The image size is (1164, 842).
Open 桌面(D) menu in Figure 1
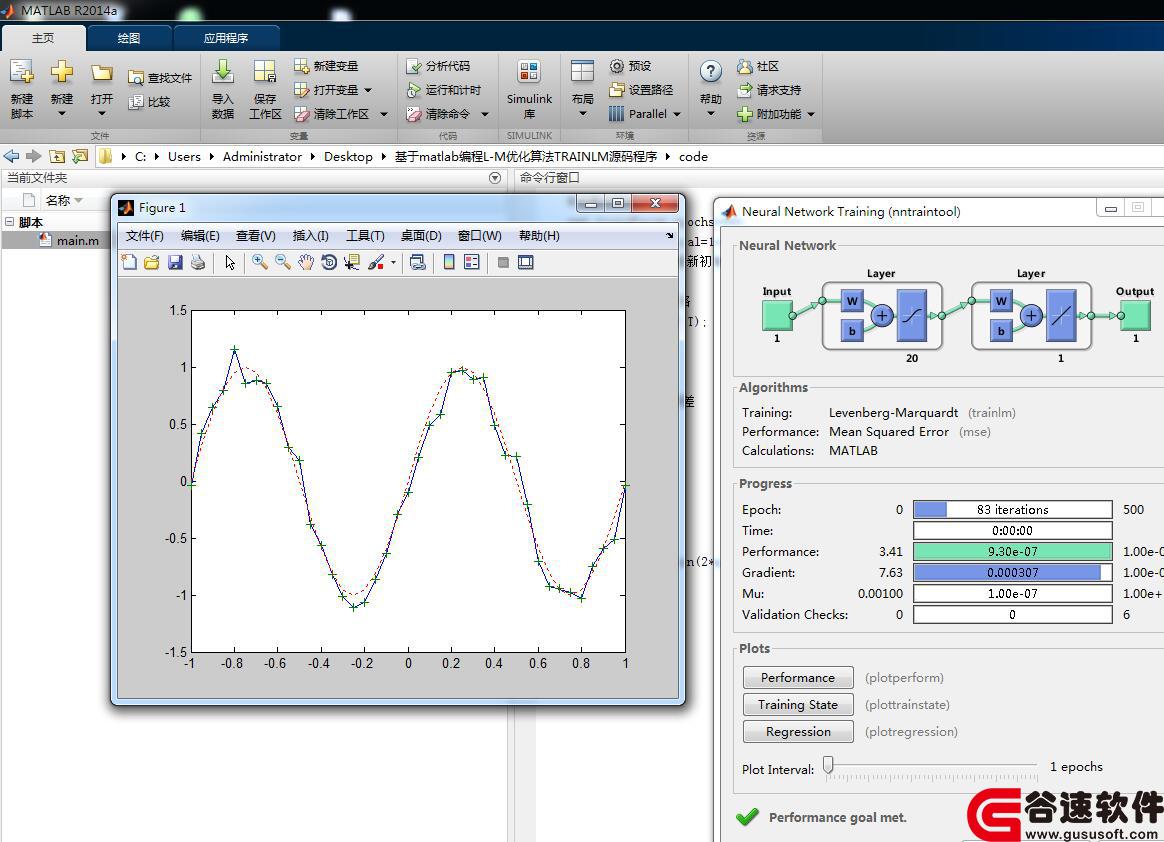[421, 235]
